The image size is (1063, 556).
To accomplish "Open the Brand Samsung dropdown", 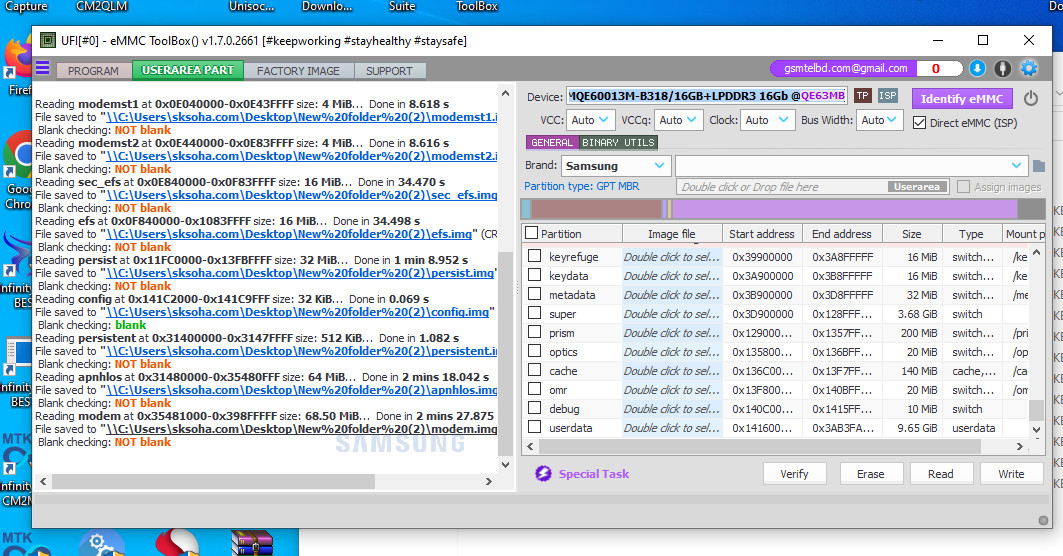I will pyautogui.click(x=614, y=166).
